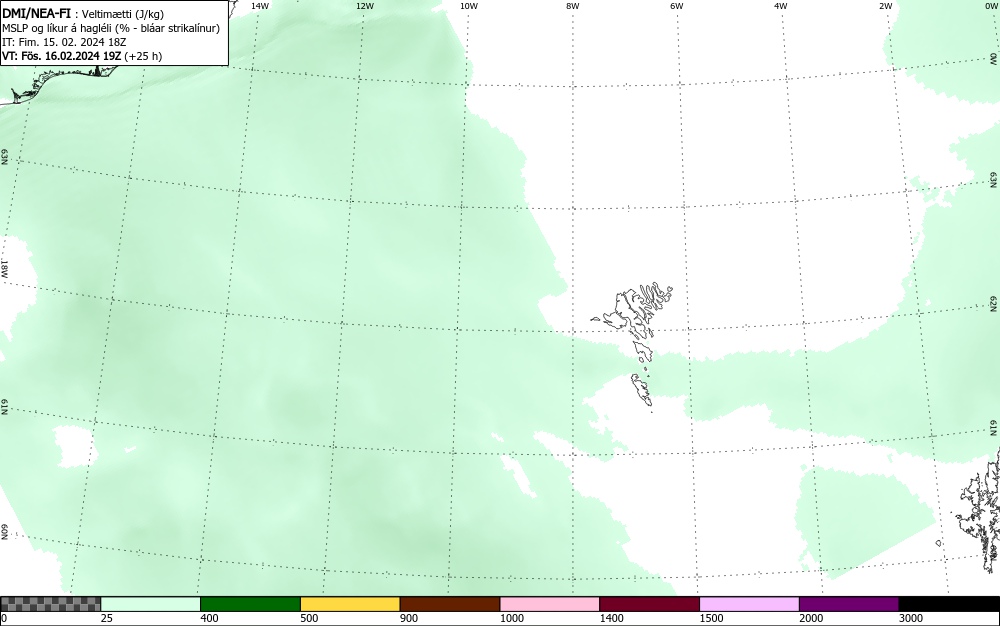
Task: Click the 60N label on left edge
Action: coord(4,533)
